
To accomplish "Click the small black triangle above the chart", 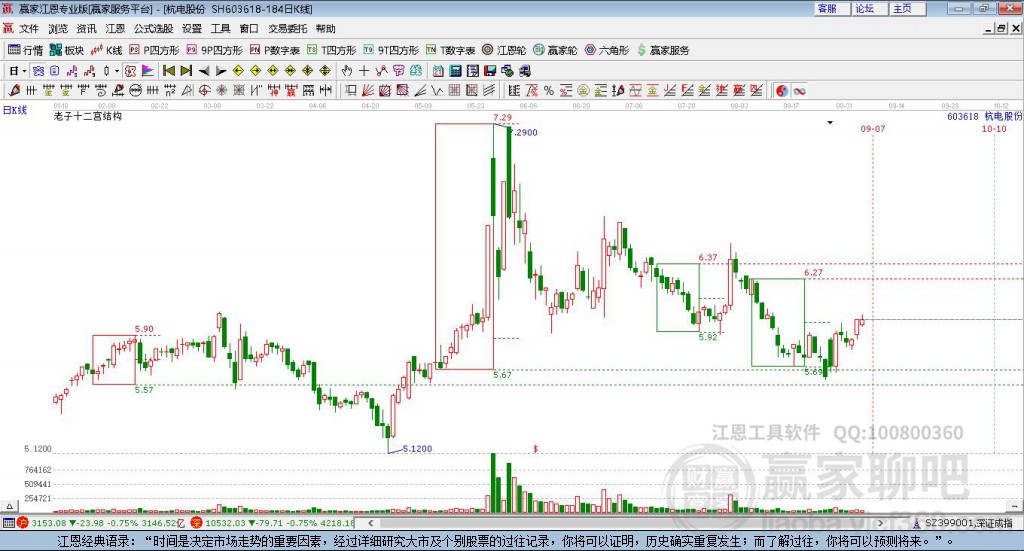I will (x=830, y=123).
